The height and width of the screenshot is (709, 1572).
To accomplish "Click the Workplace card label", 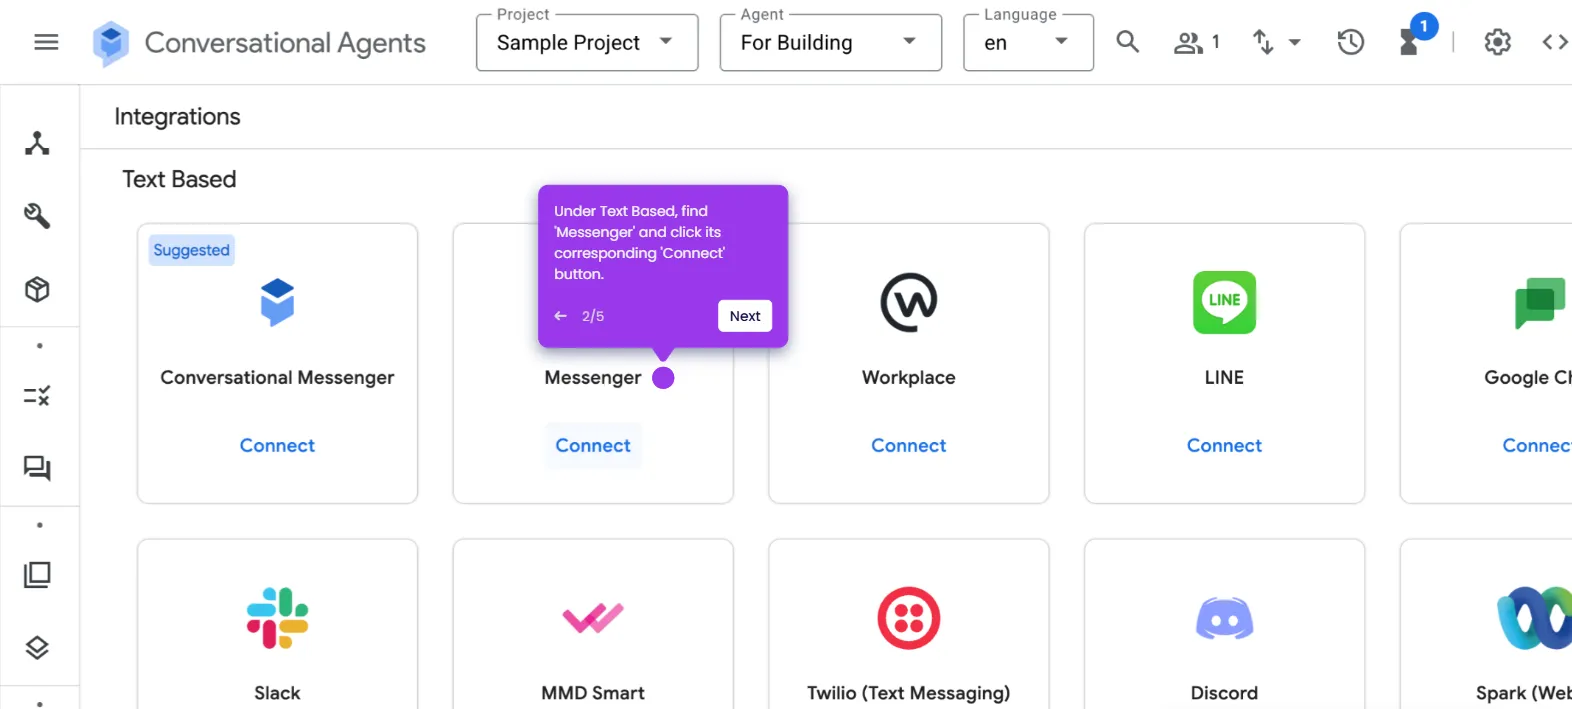I will point(908,378).
